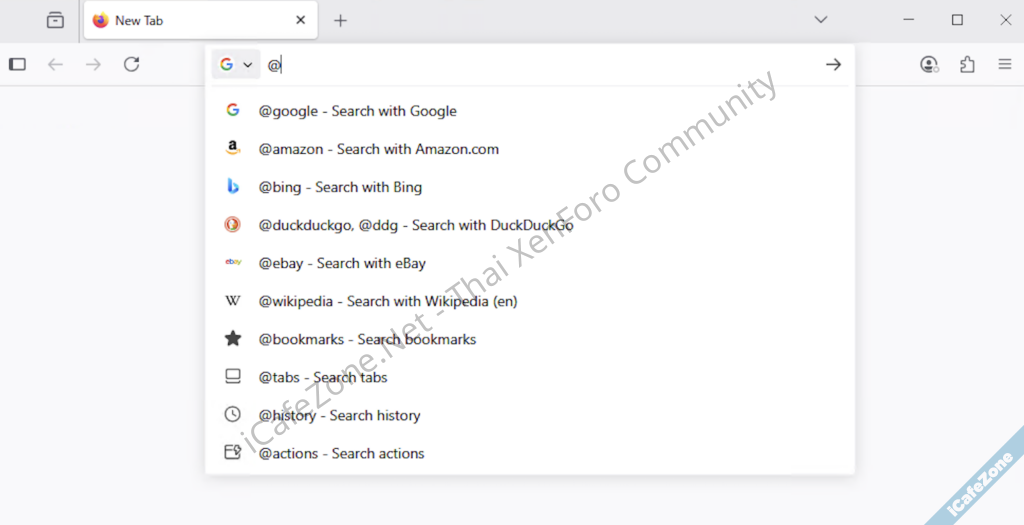
Task: Click the Amazon logo icon
Action: 232,148
